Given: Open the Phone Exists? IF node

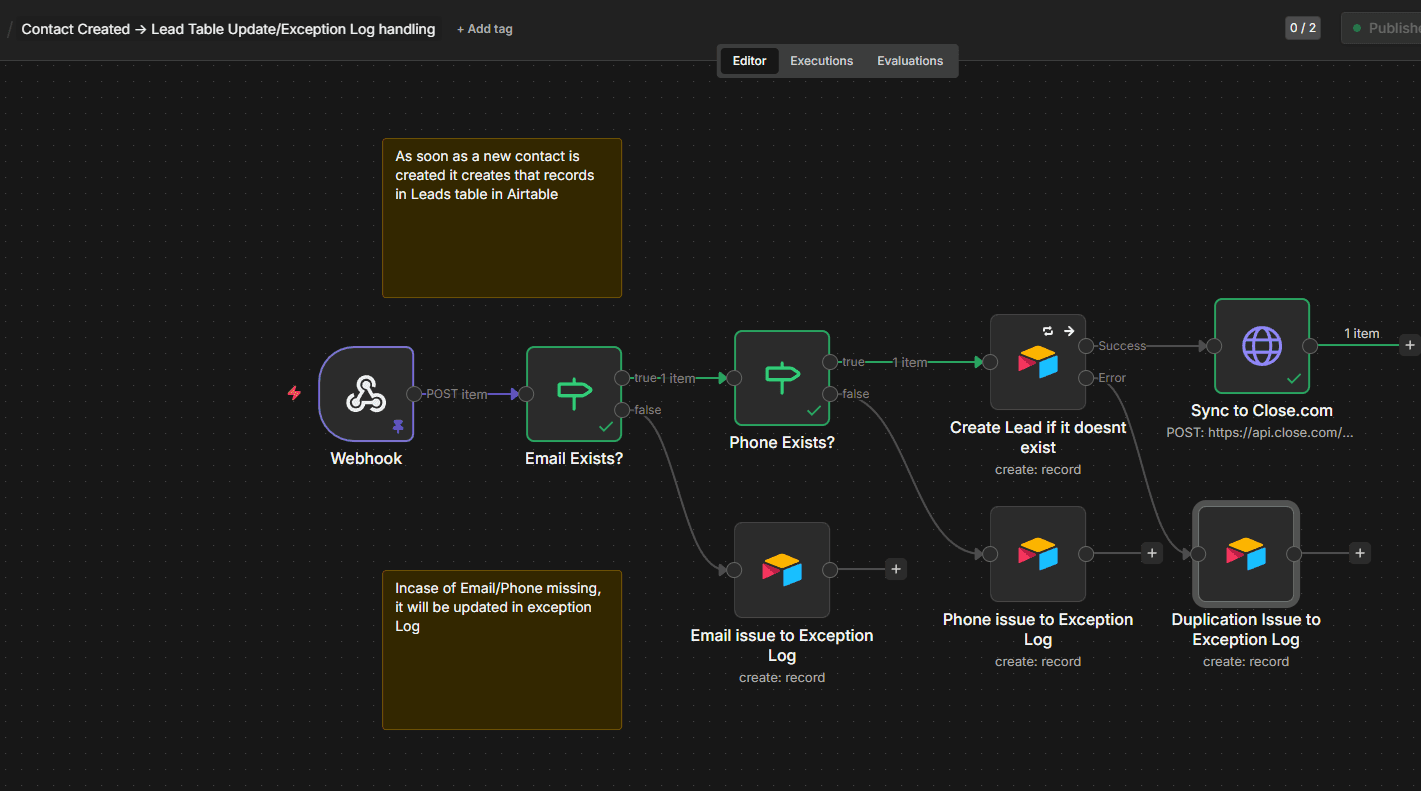Looking at the screenshot, I should [782, 378].
